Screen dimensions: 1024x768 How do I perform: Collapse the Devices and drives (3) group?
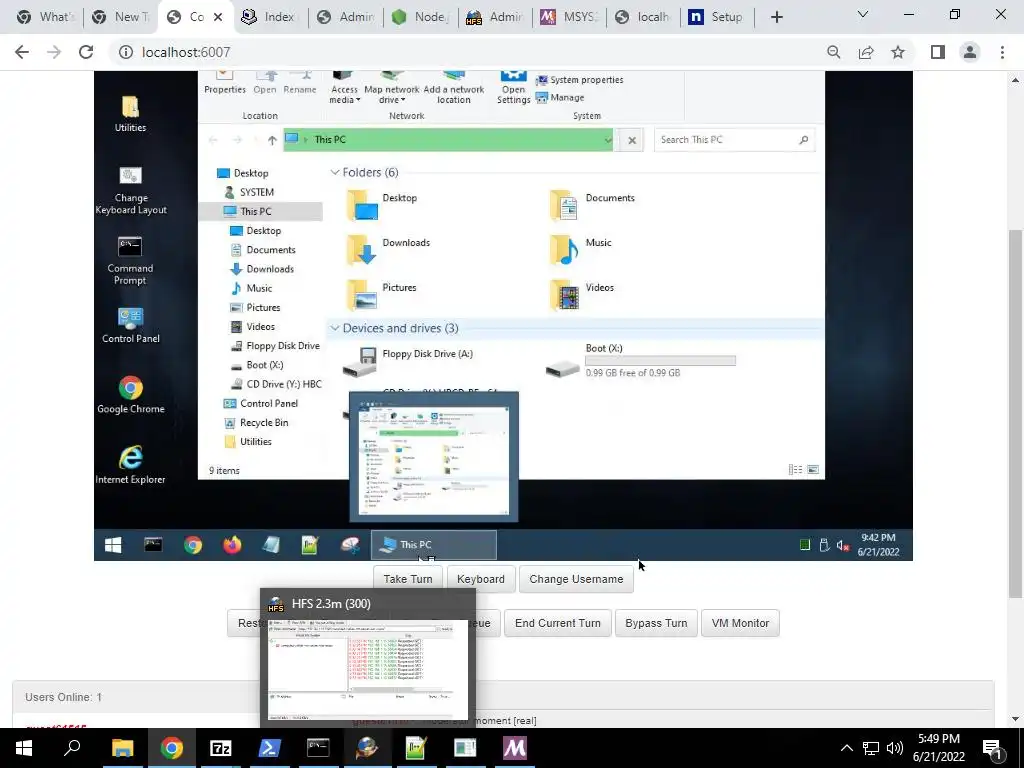(335, 328)
